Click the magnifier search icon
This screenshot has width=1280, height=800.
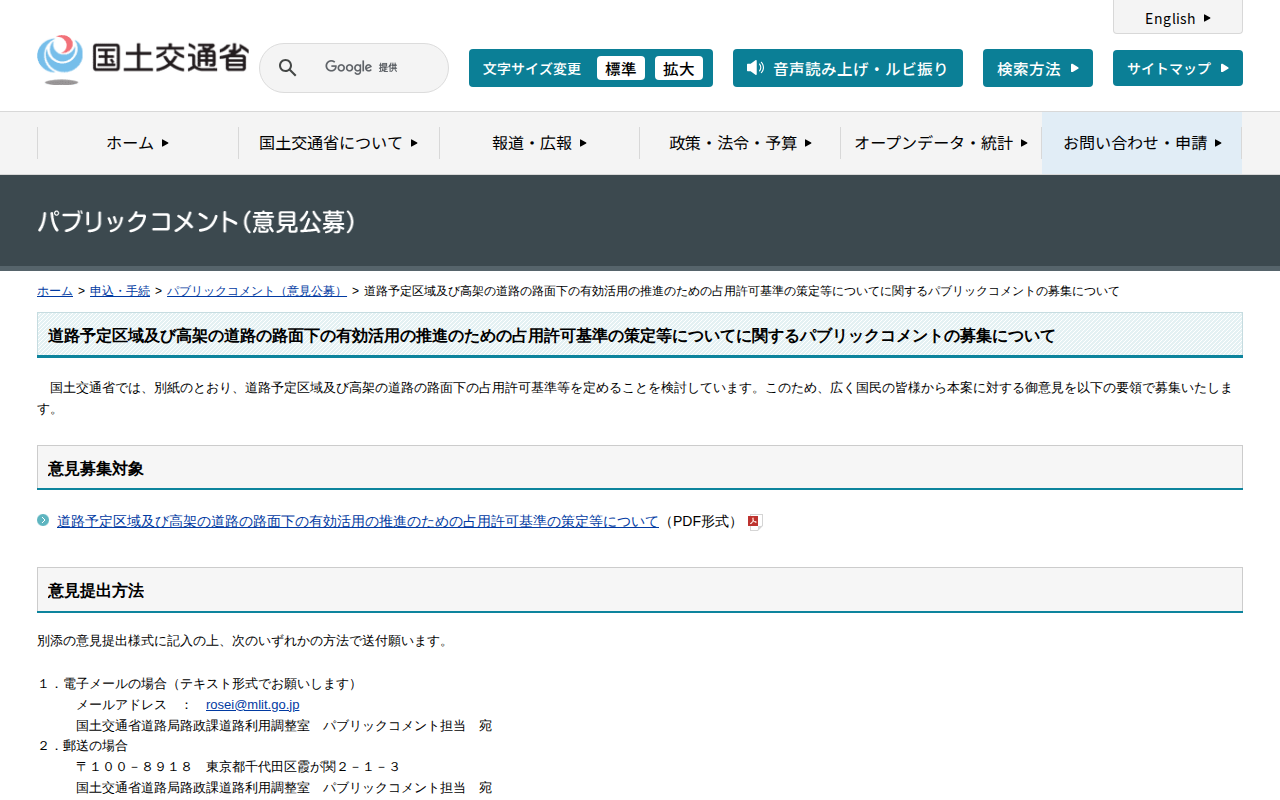click(x=287, y=68)
